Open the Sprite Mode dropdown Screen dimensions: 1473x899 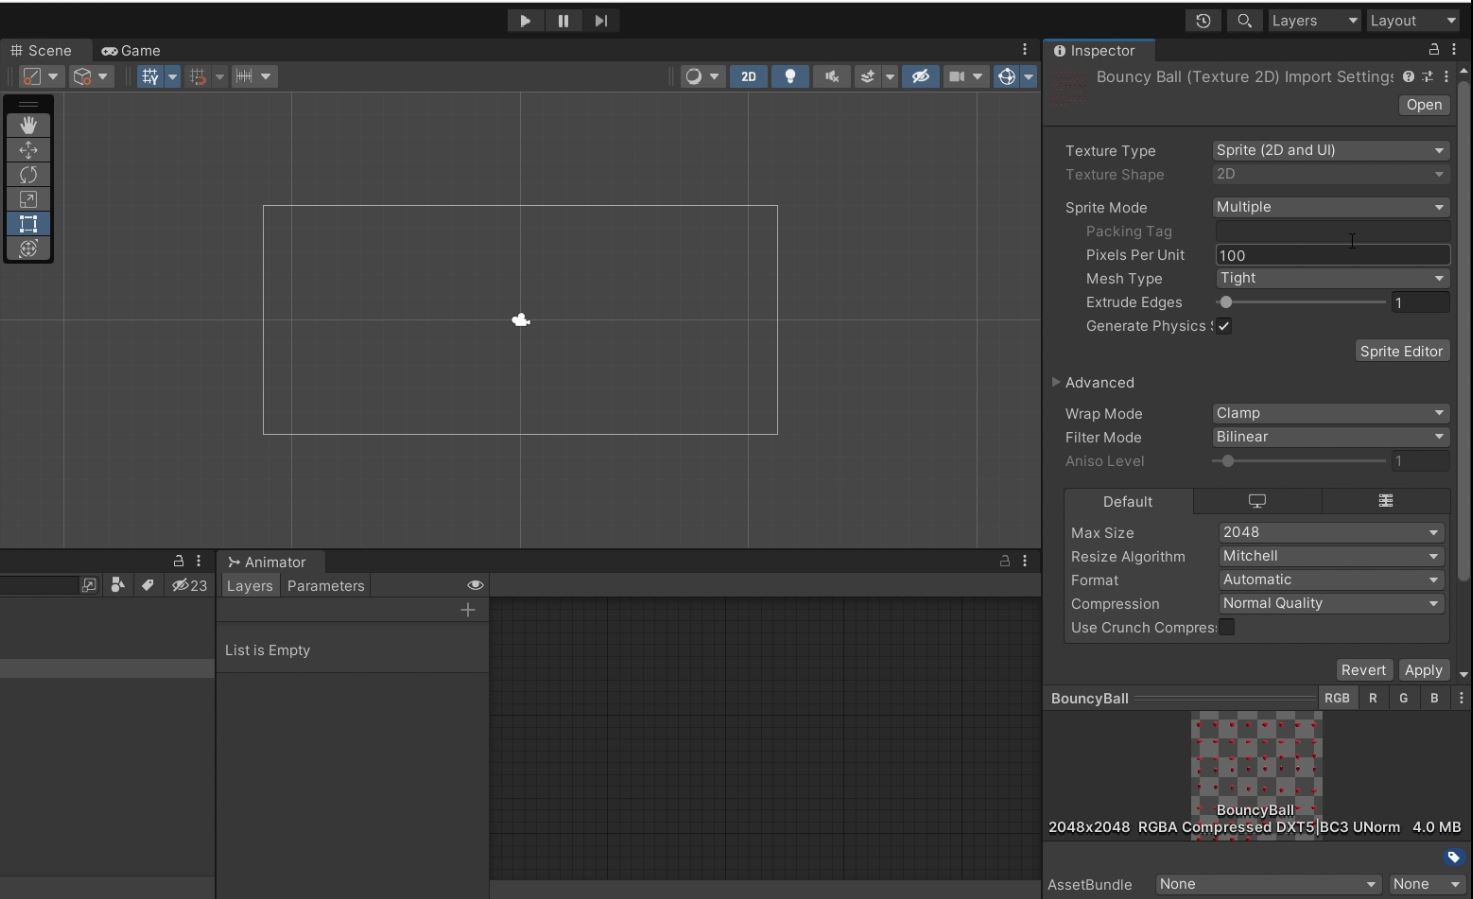click(x=1330, y=207)
